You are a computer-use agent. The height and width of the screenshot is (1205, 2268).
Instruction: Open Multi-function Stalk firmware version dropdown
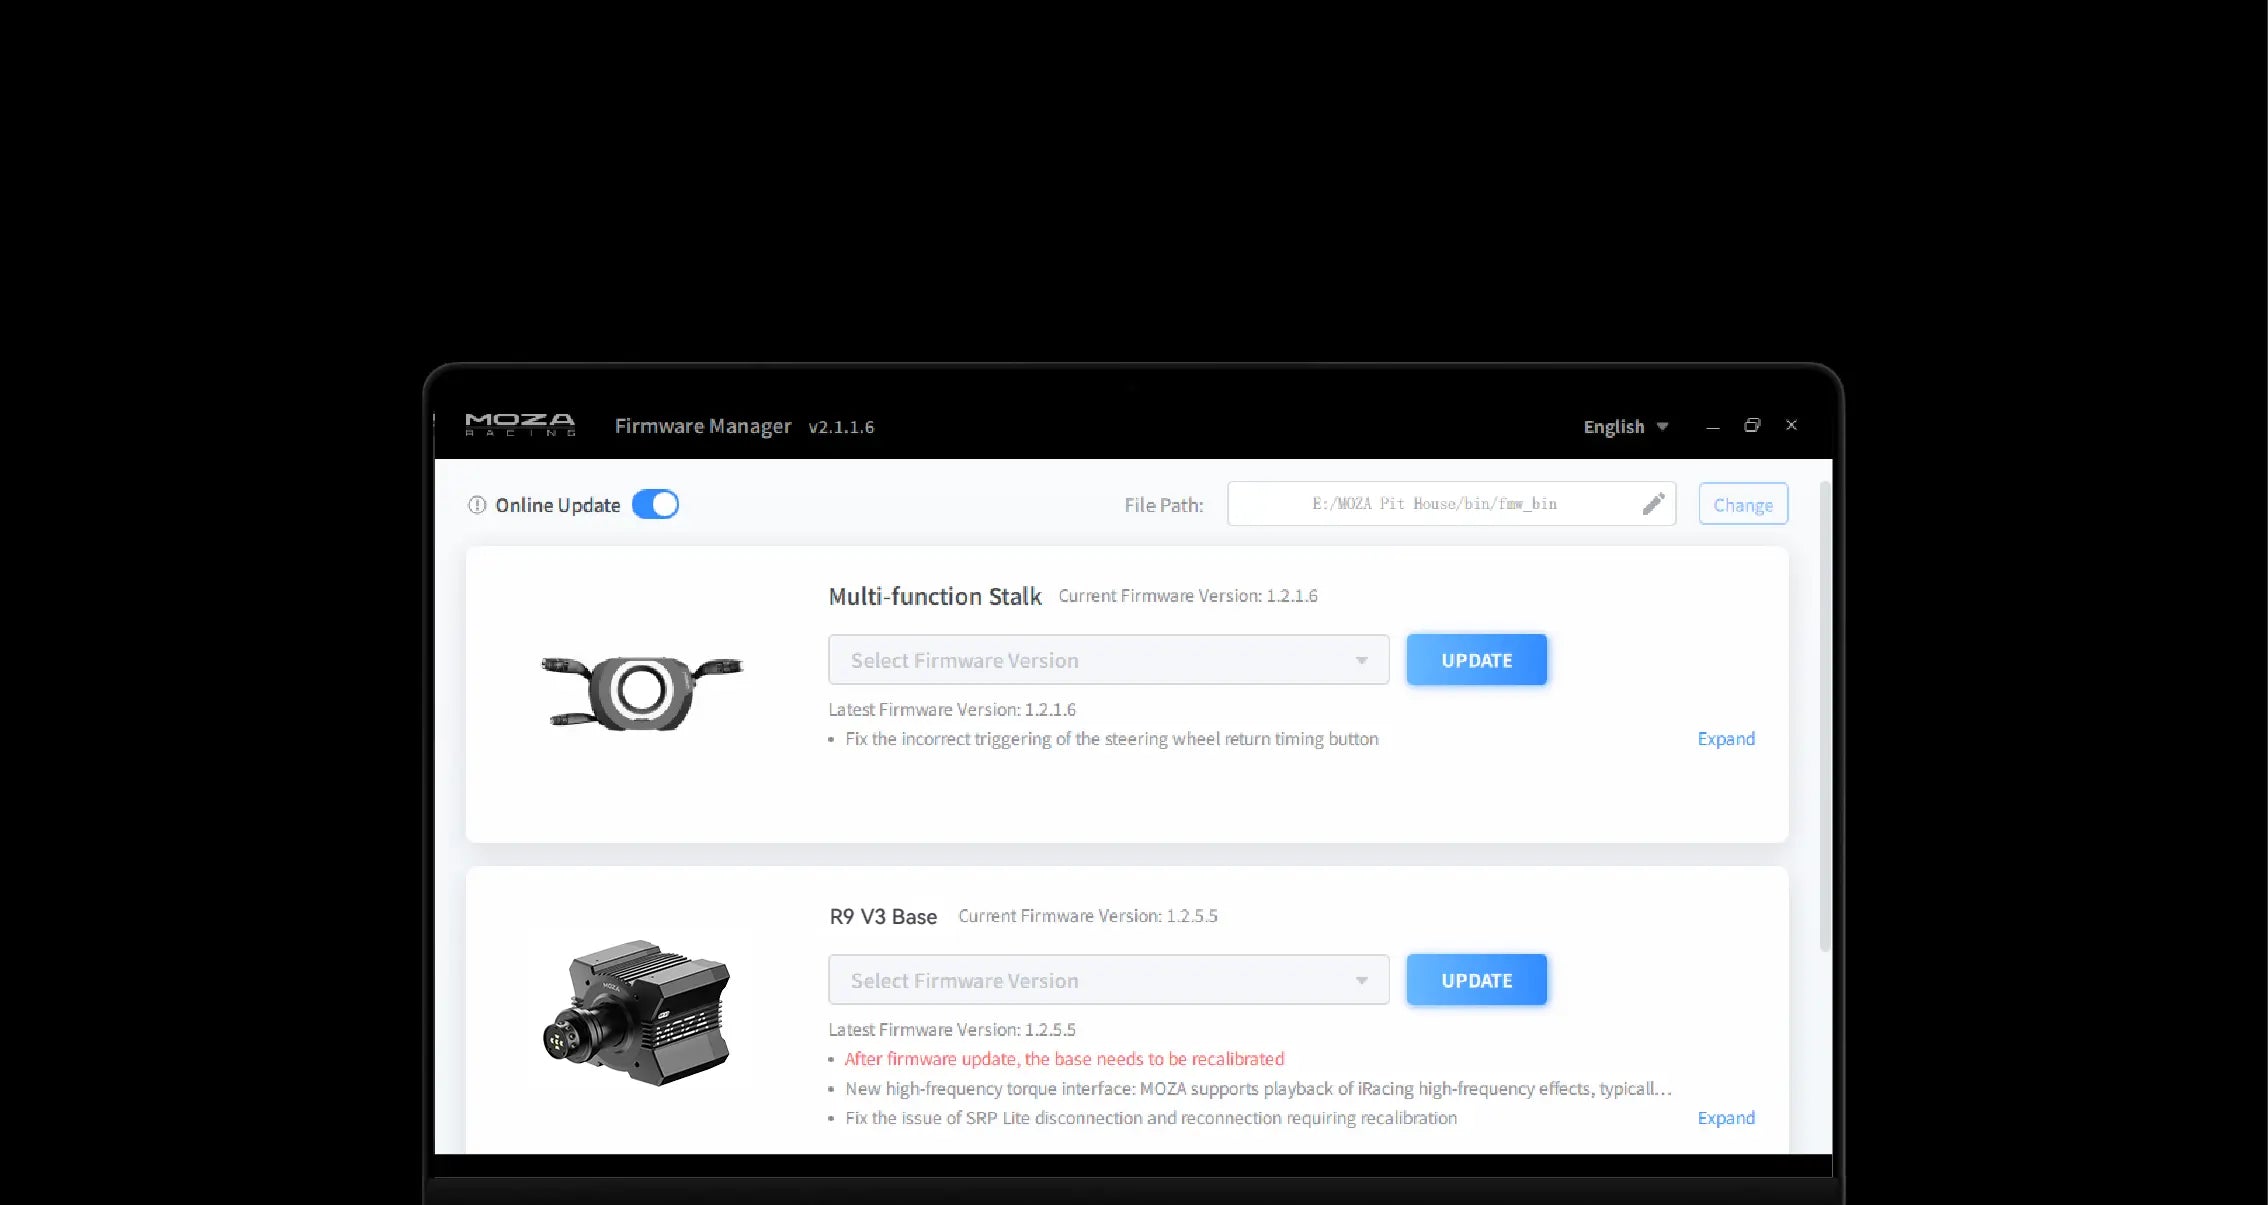1108,660
